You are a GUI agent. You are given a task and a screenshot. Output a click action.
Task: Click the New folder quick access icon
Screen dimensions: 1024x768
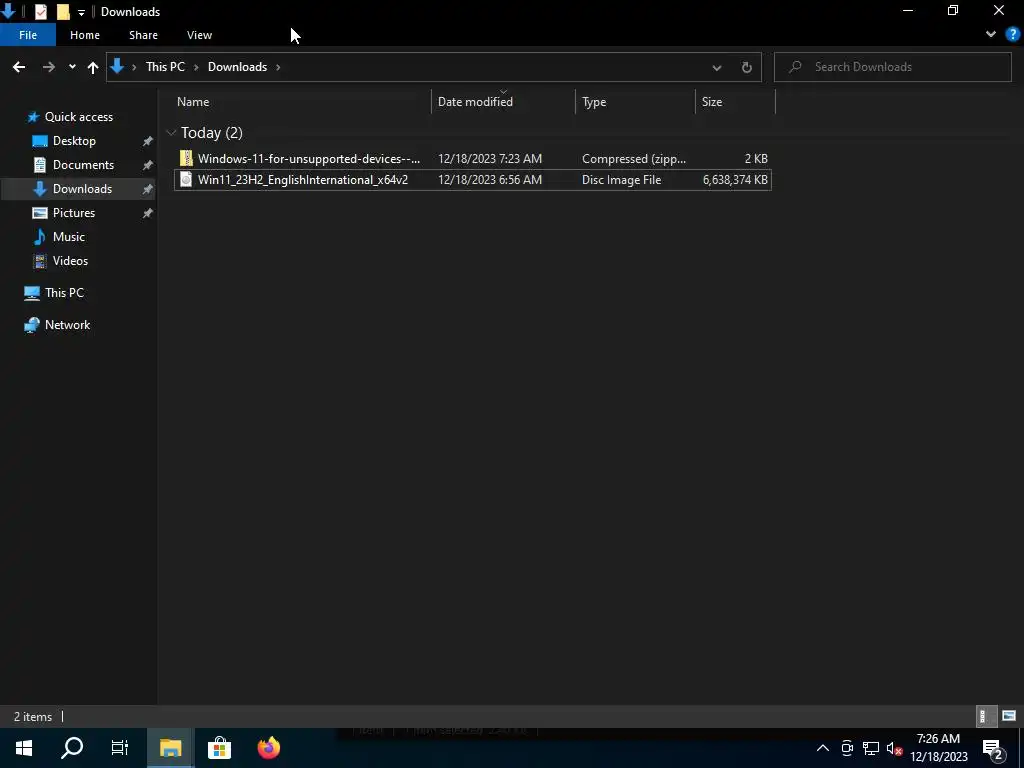point(63,12)
